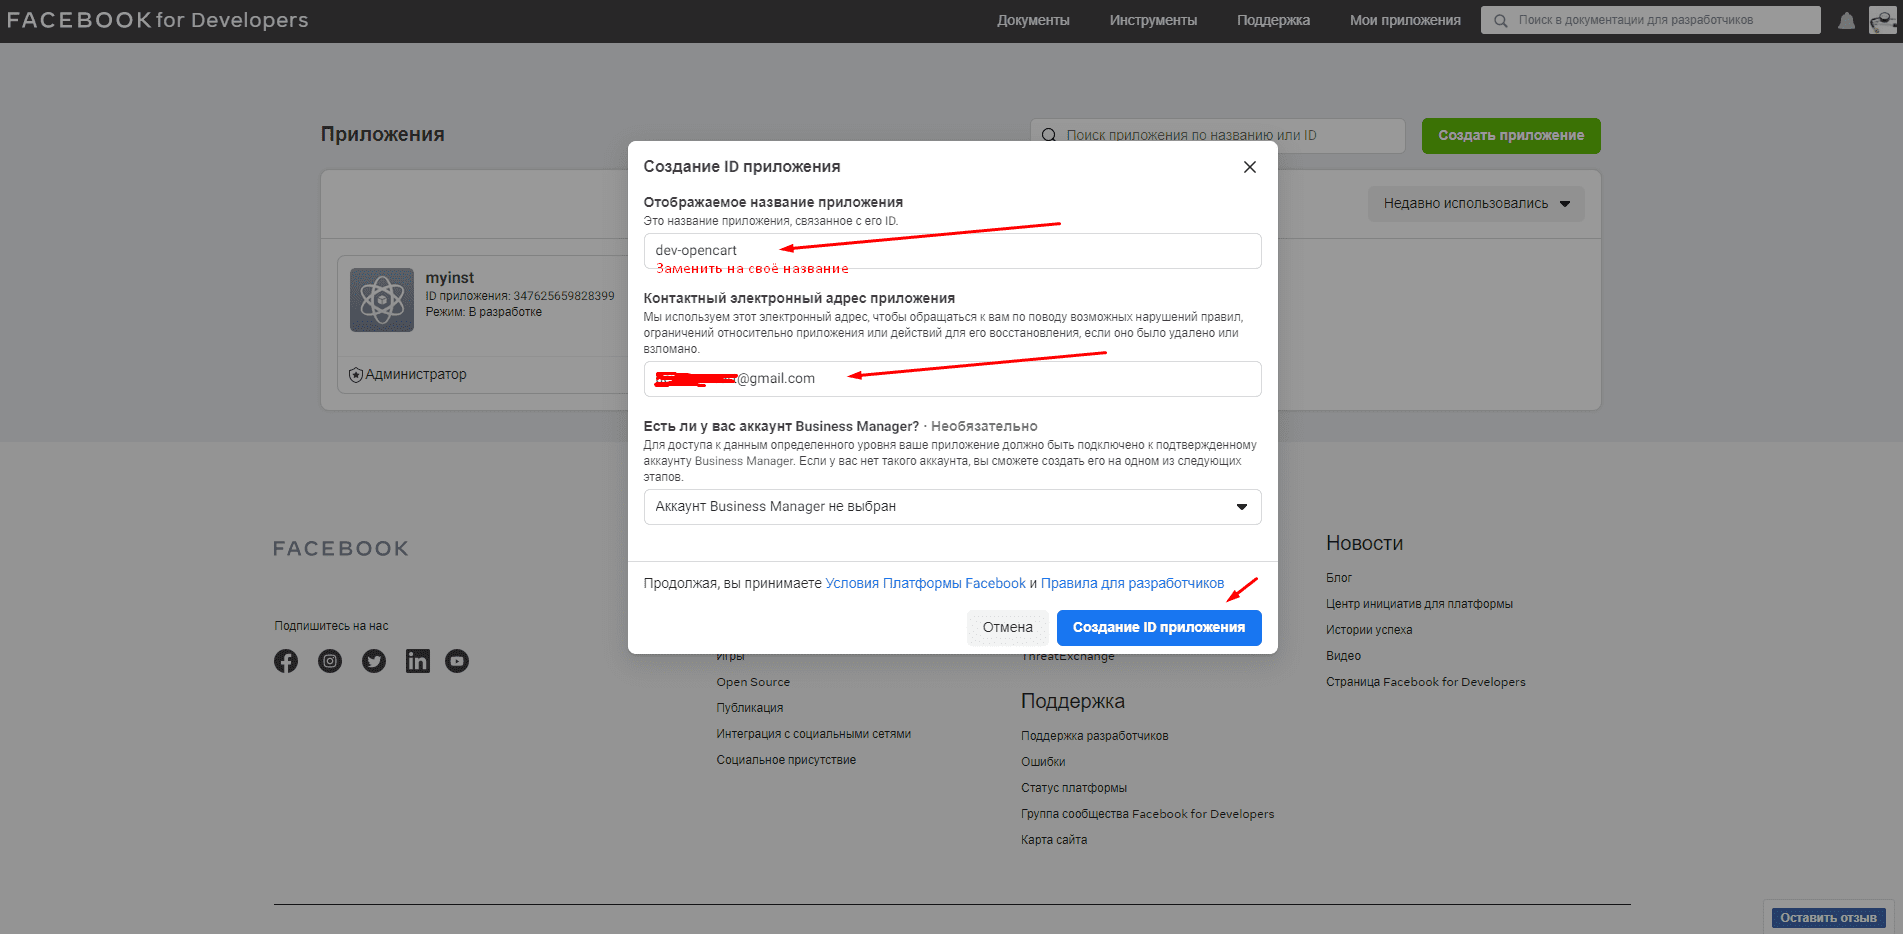Open the 'Недавно использовались' sort dropdown
This screenshot has height=934, width=1903.
click(1476, 204)
